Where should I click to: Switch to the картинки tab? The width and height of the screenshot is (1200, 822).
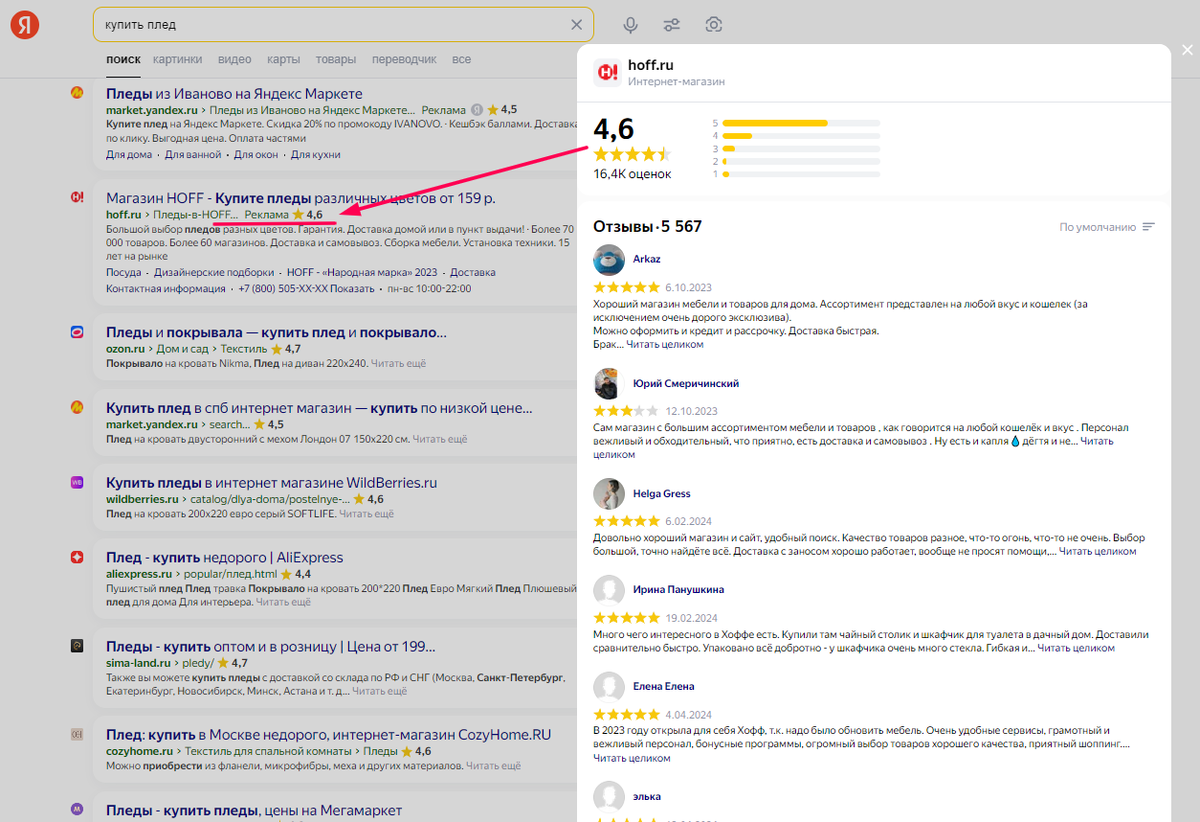tap(177, 59)
